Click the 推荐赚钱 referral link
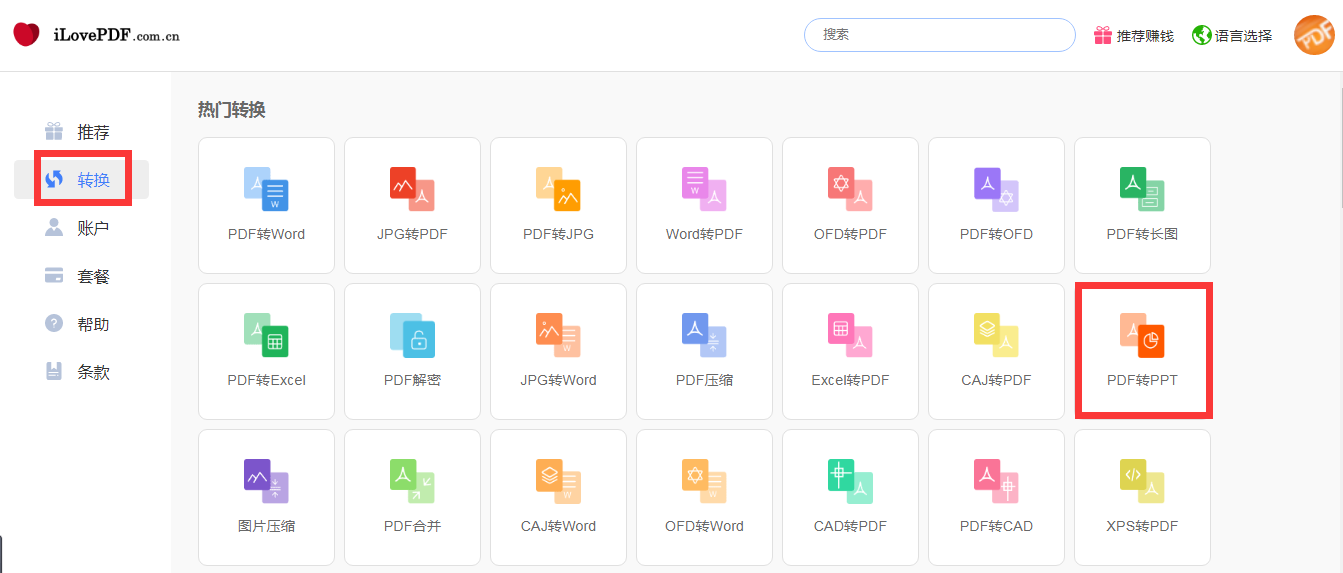The width and height of the screenshot is (1343, 573). coord(1133,36)
